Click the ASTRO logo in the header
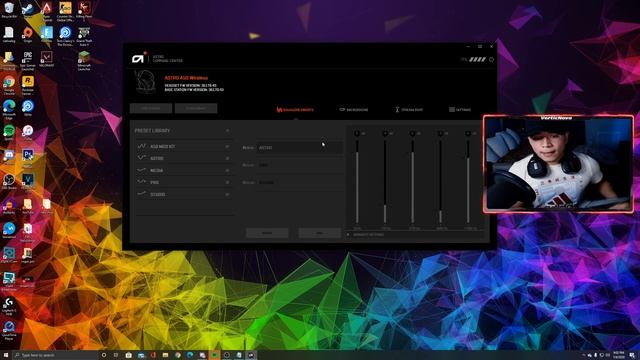 [x=140, y=58]
